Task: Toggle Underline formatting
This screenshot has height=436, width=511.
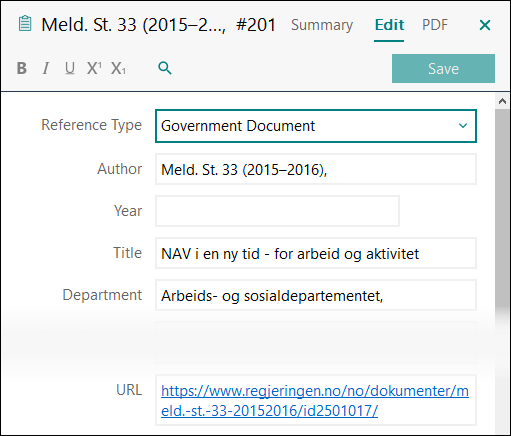Action: [70, 68]
